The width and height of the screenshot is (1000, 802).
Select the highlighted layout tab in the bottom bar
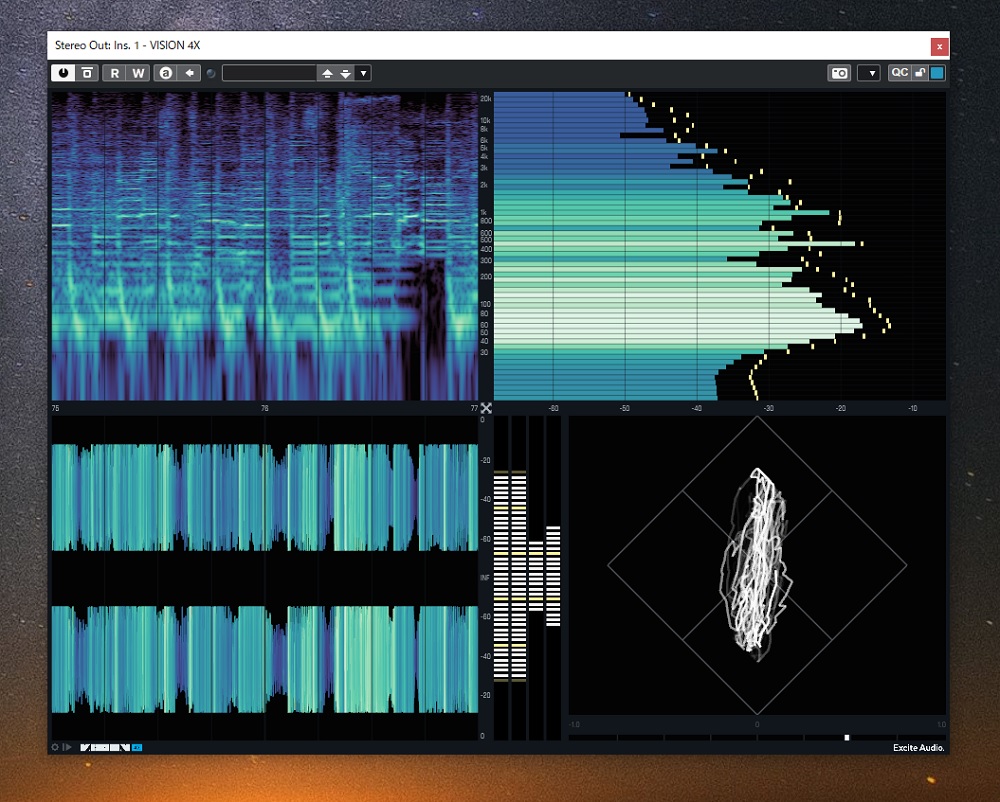(x=136, y=746)
